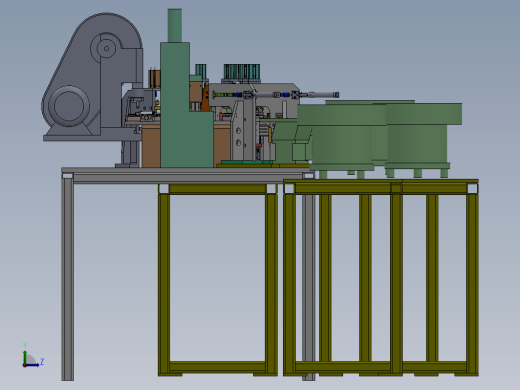Select the red origin point of the axis triad
The width and height of the screenshot is (520, 390).
click(25, 365)
